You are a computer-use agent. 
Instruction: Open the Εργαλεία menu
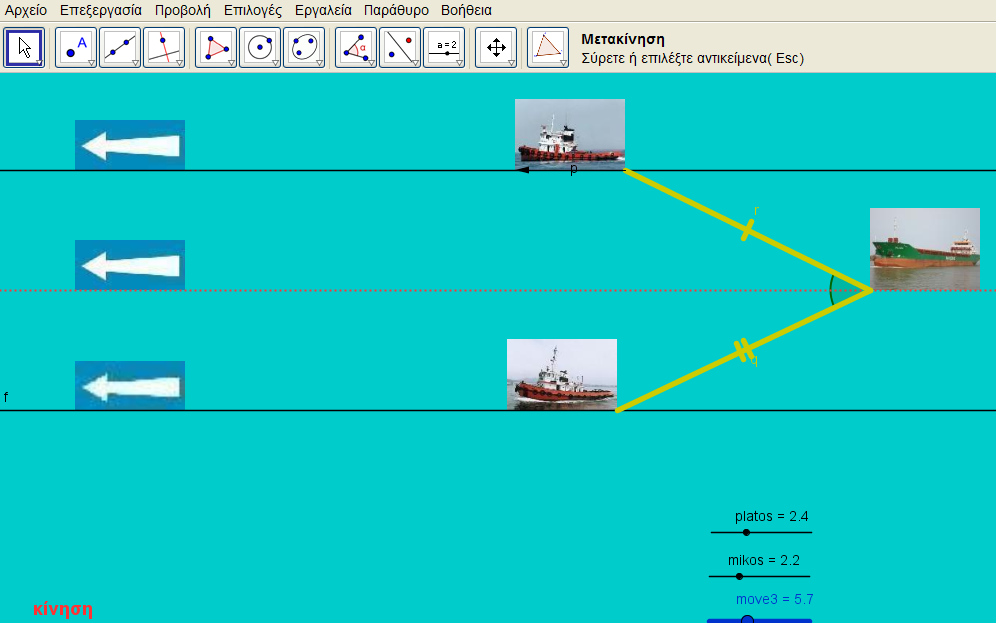[323, 10]
